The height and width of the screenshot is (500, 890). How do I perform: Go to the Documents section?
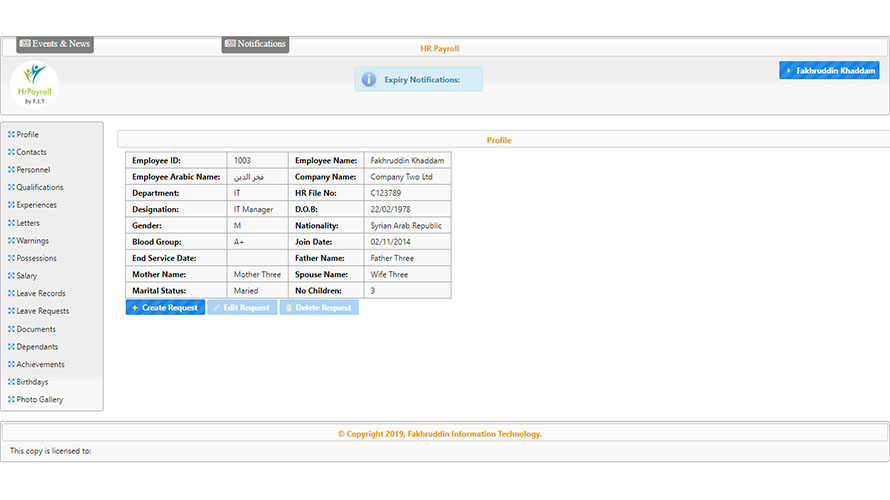pos(36,329)
